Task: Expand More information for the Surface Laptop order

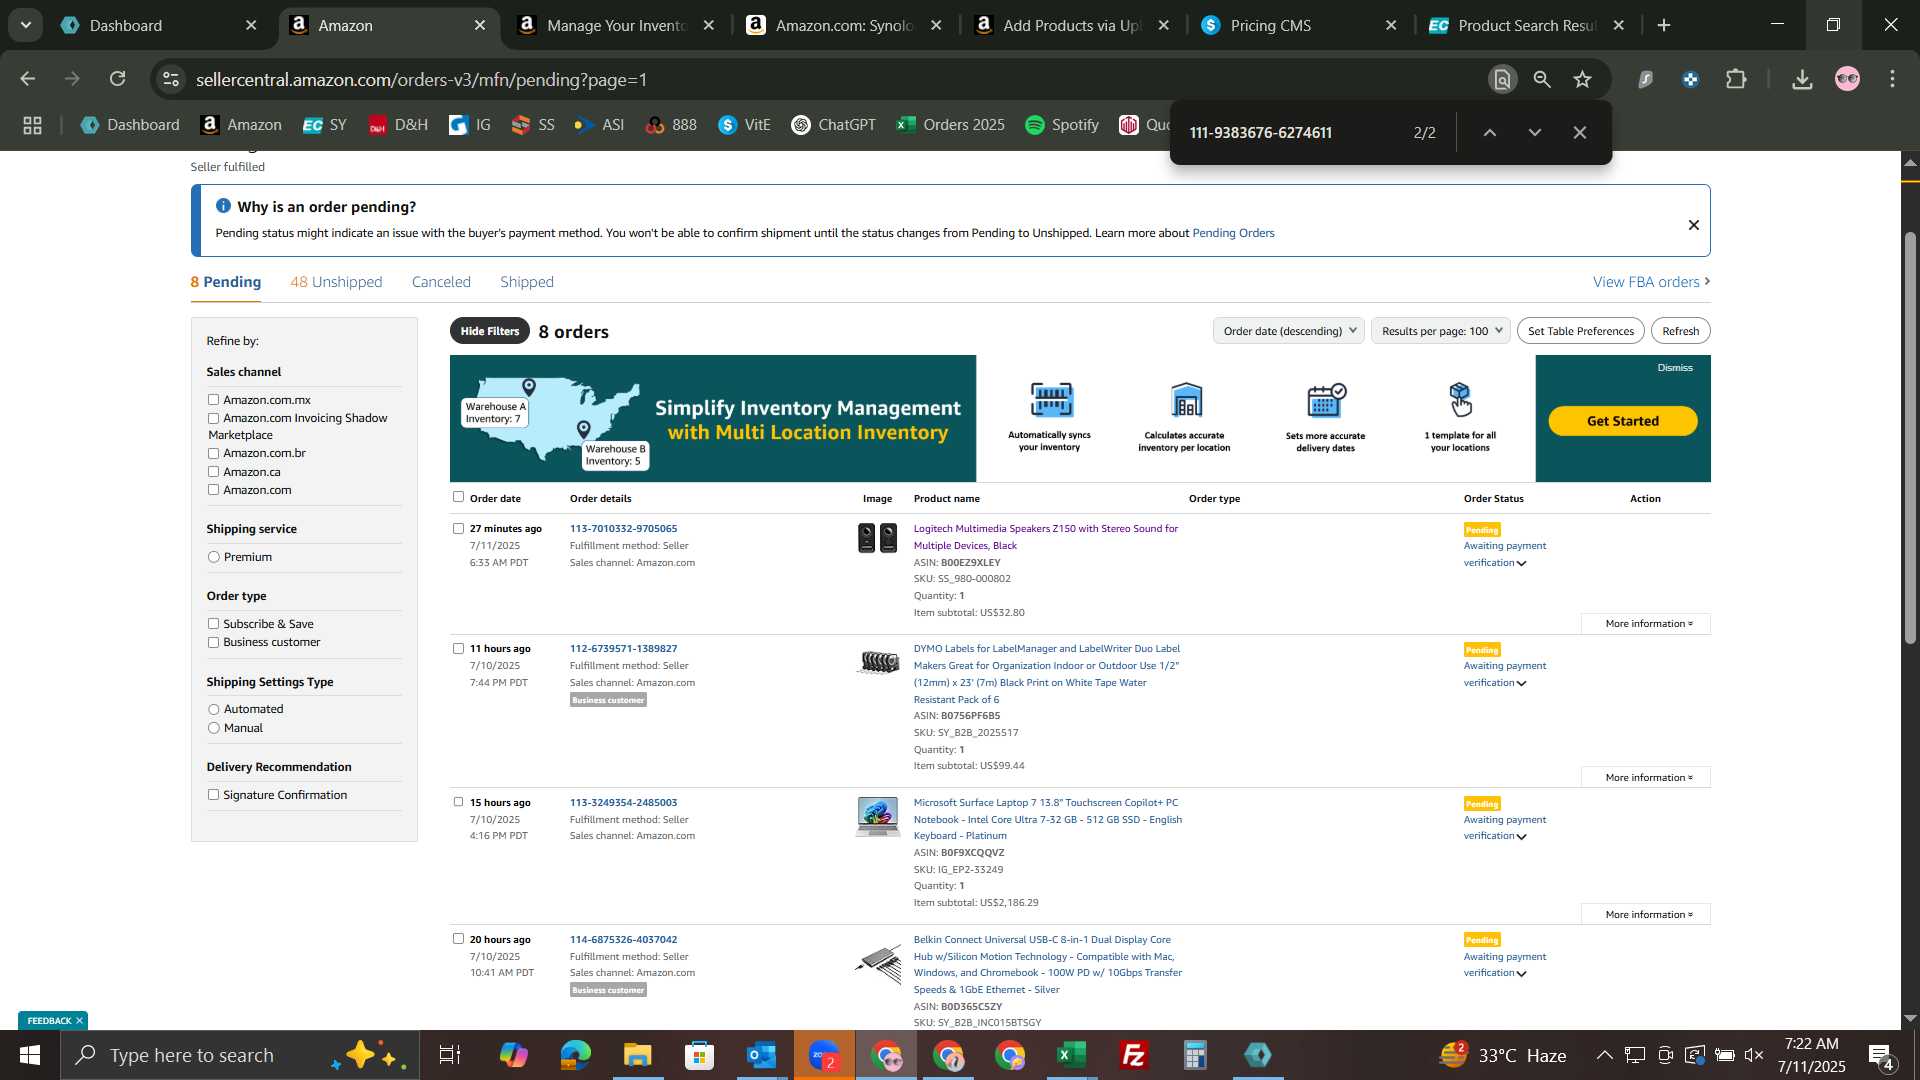Action: tap(1646, 915)
